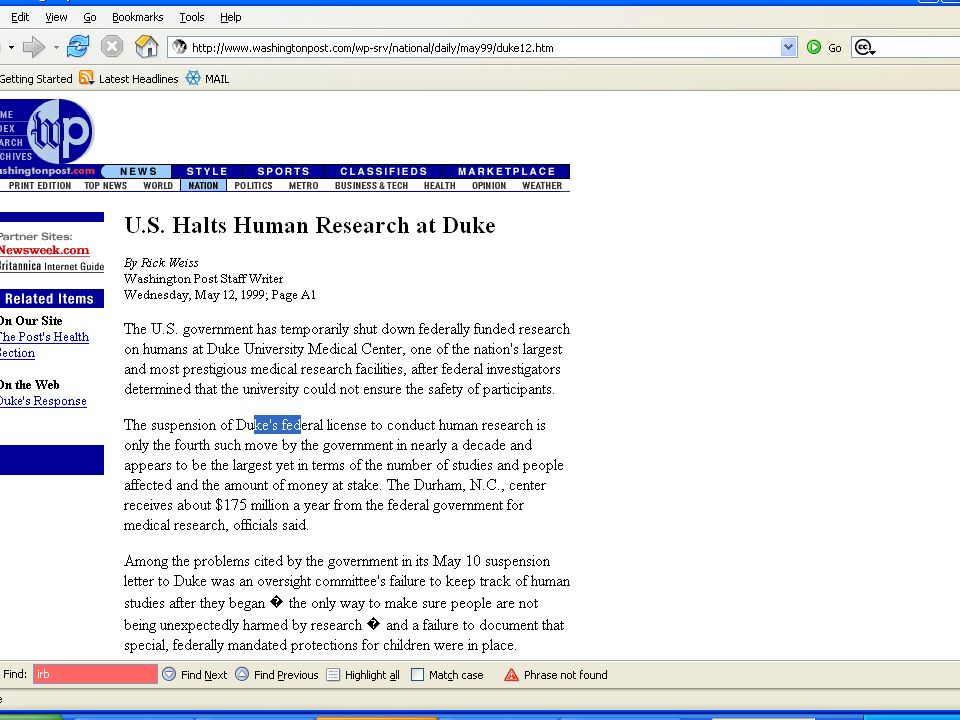The height and width of the screenshot is (720, 960).
Task: Go to the Home page icon
Action: coord(146,47)
